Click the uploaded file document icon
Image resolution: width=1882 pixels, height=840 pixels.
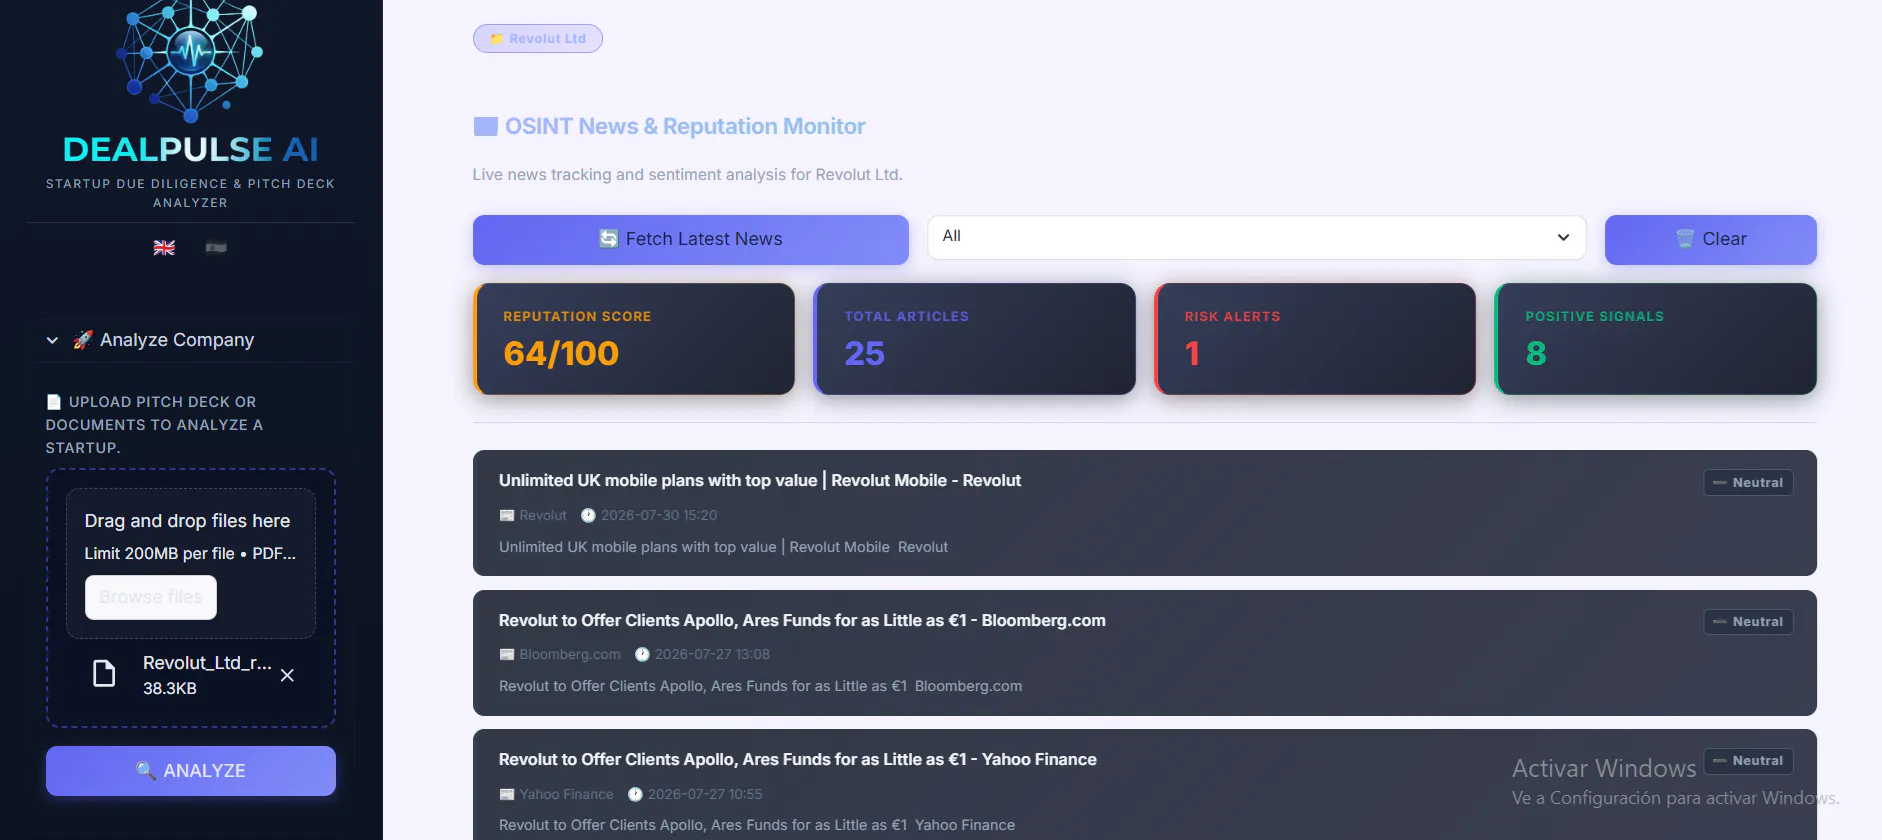point(104,674)
